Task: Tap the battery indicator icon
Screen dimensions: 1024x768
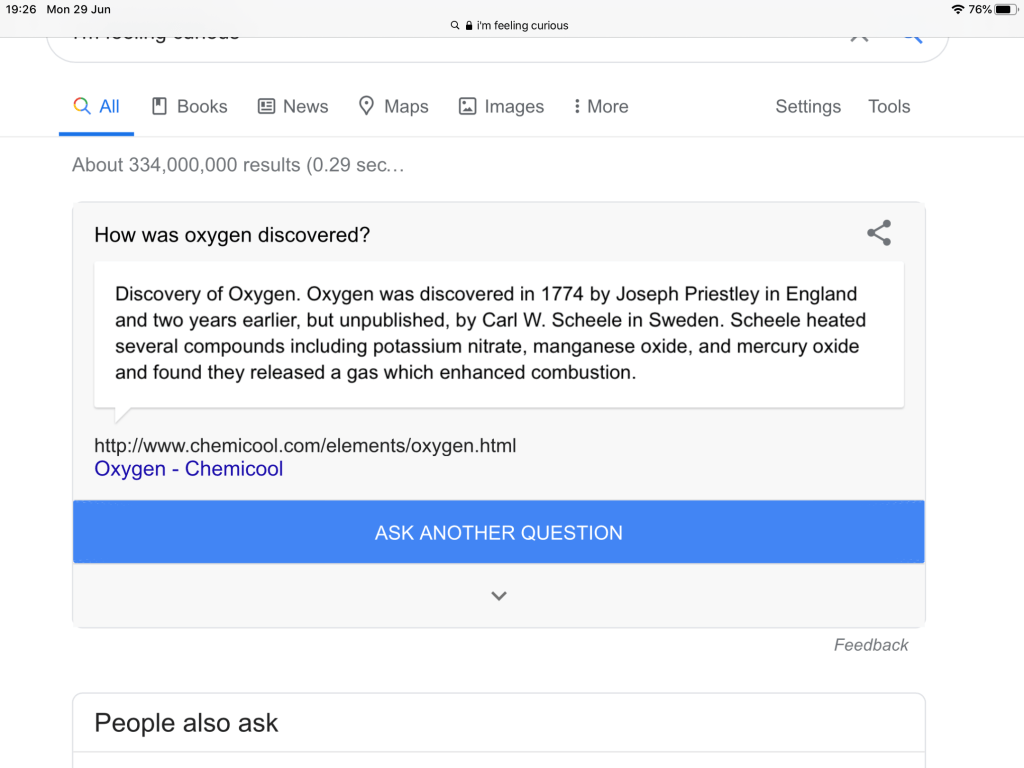Action: 1005,9
